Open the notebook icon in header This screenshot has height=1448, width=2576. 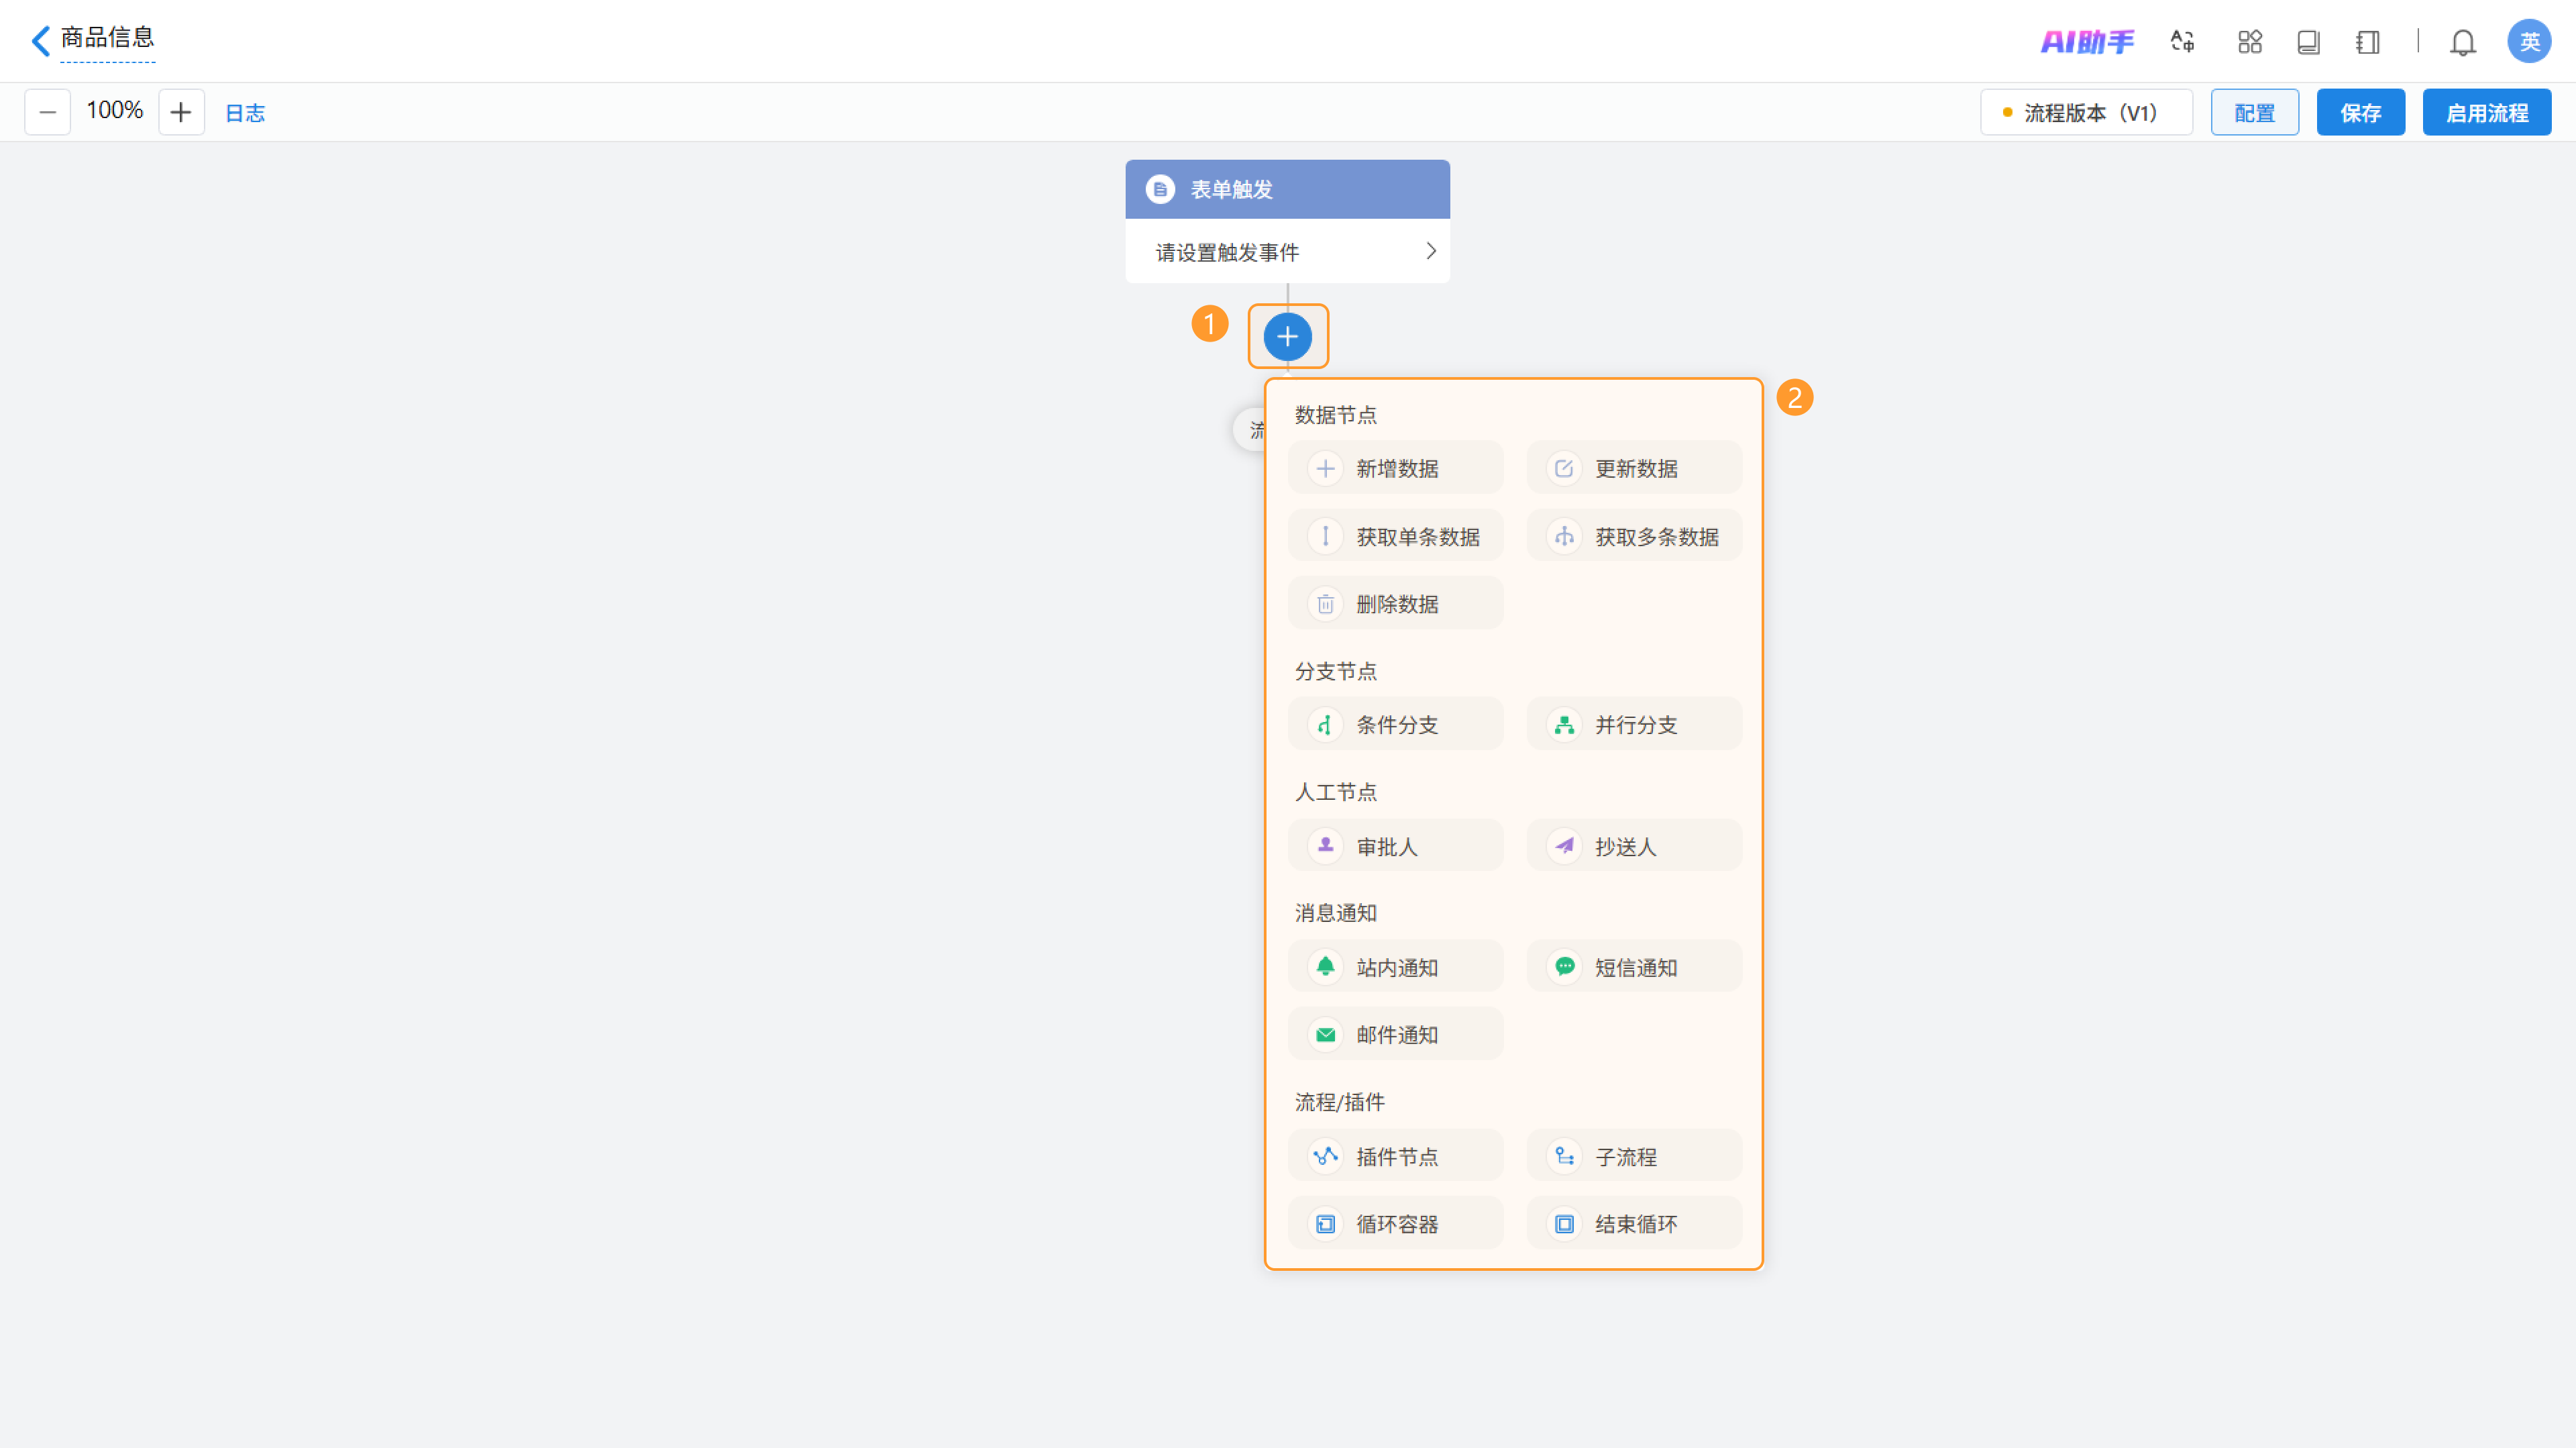point(2367,42)
